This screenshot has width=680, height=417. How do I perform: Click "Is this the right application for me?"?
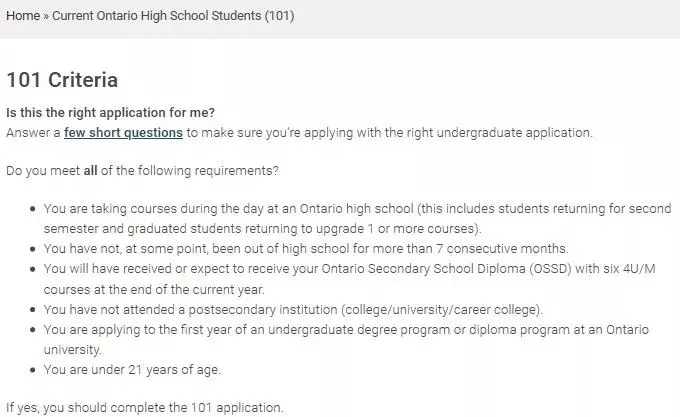tap(110, 112)
